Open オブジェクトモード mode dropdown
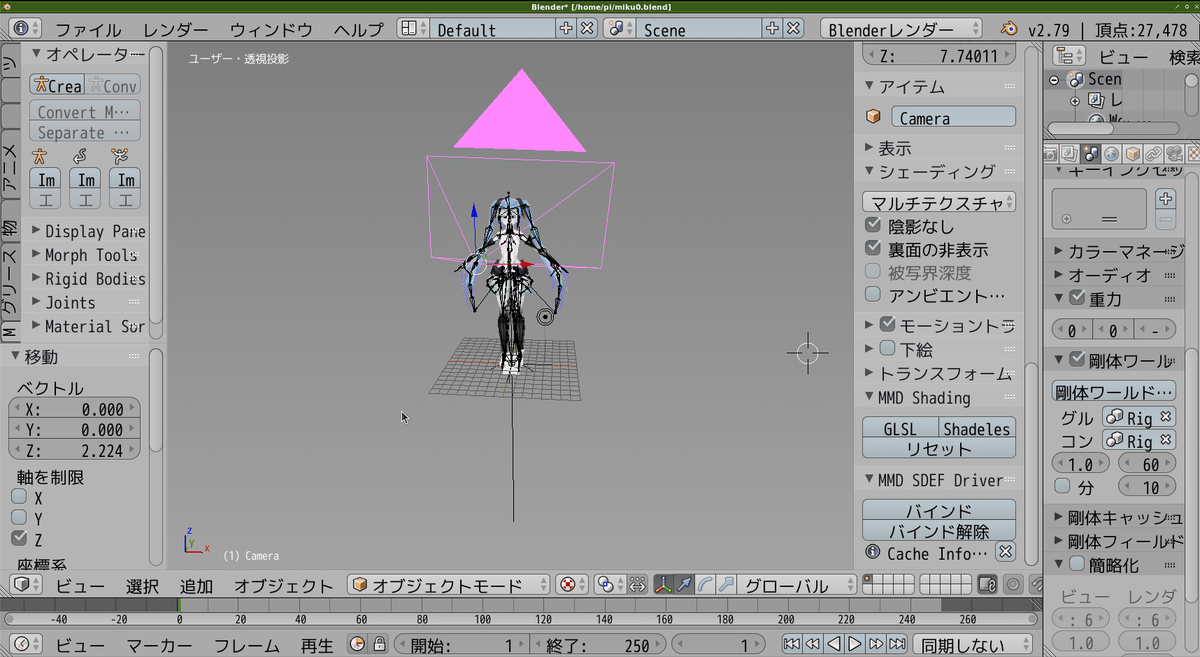Image resolution: width=1200 pixels, height=657 pixels. point(450,585)
